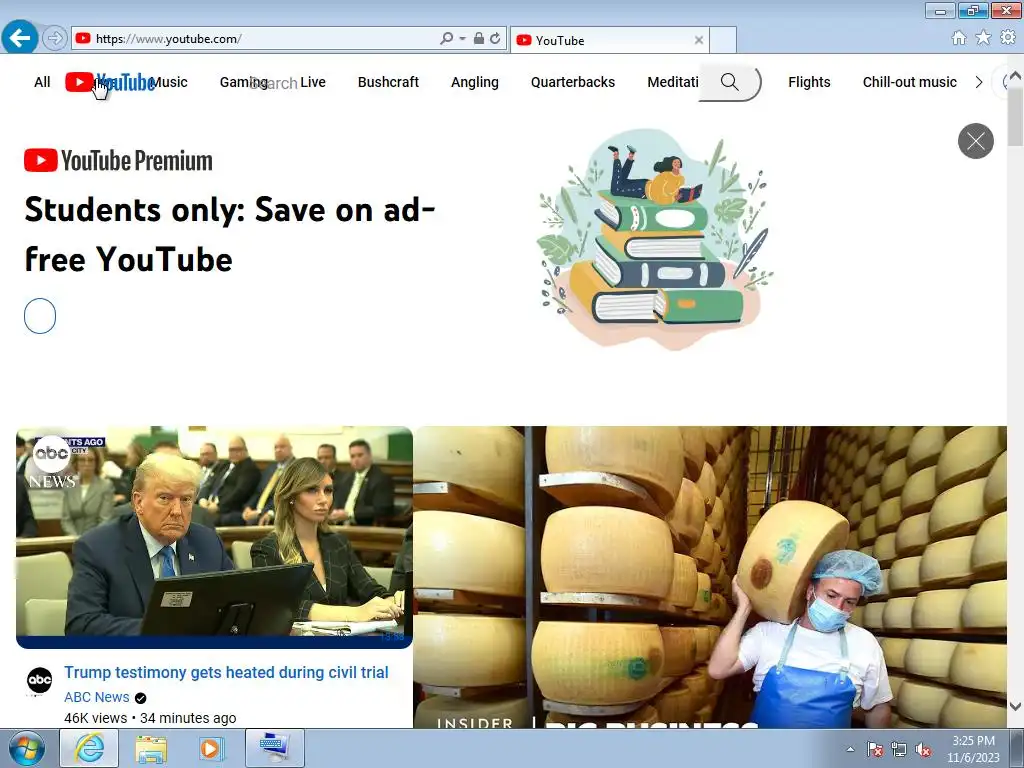Open the Favorites star icon
This screenshot has width=1024, height=768.
pos(983,38)
